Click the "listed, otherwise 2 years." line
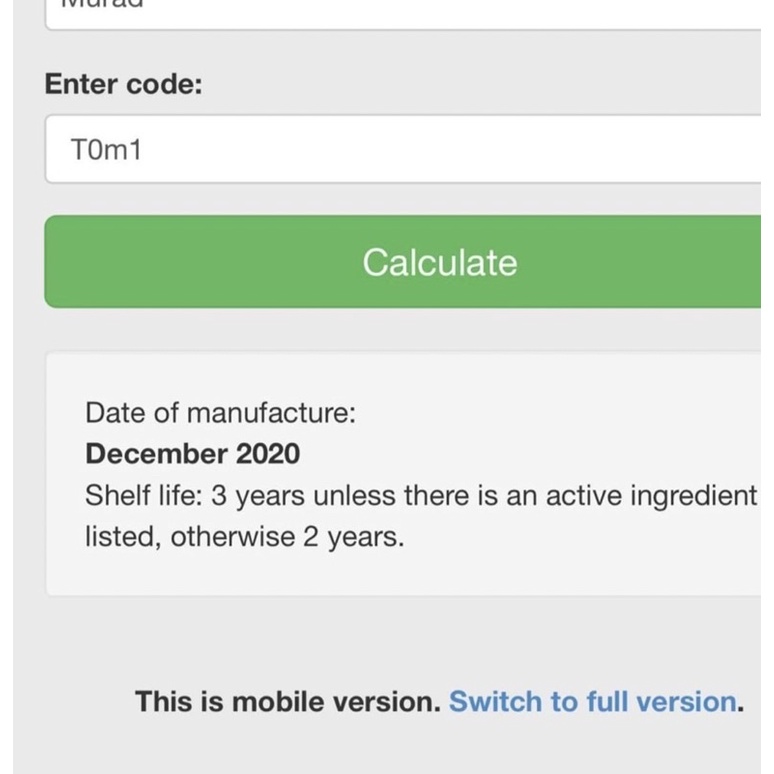Image resolution: width=774 pixels, height=774 pixels. [244, 537]
